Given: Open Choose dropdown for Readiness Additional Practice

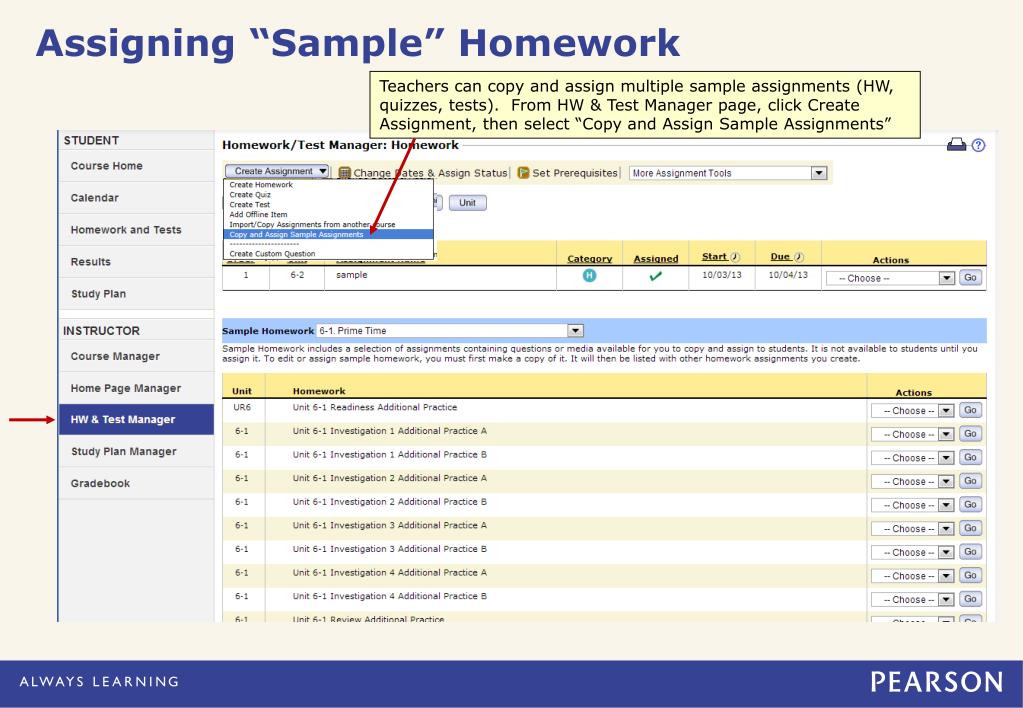Looking at the screenshot, I should [x=912, y=410].
